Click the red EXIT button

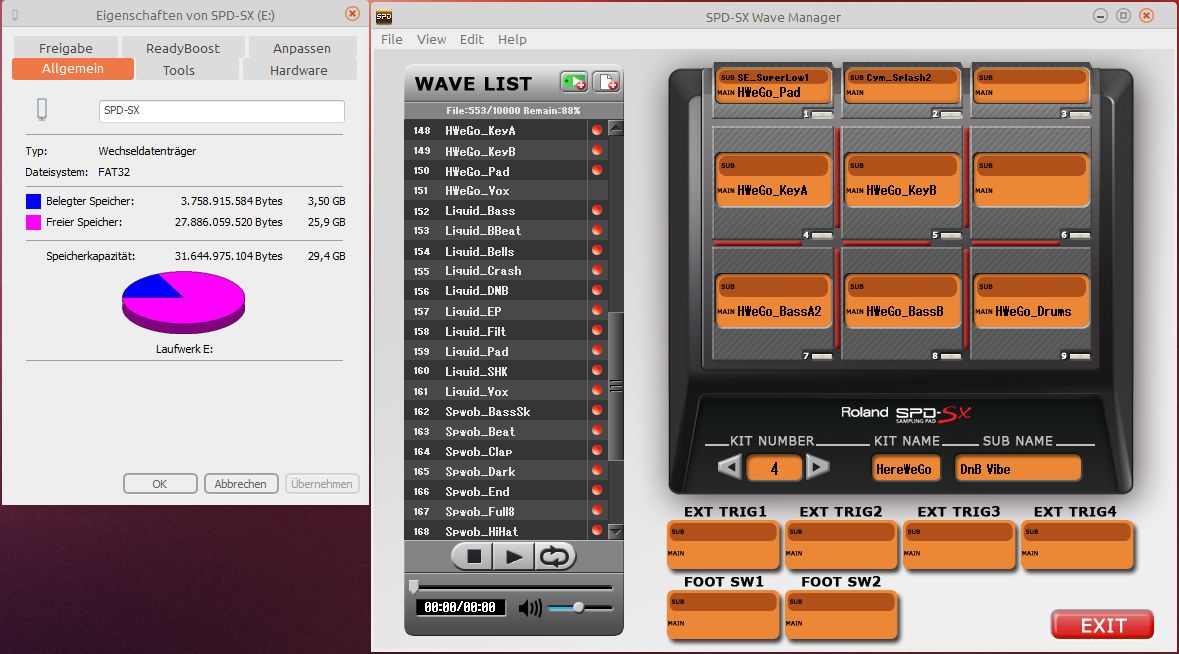1102,625
